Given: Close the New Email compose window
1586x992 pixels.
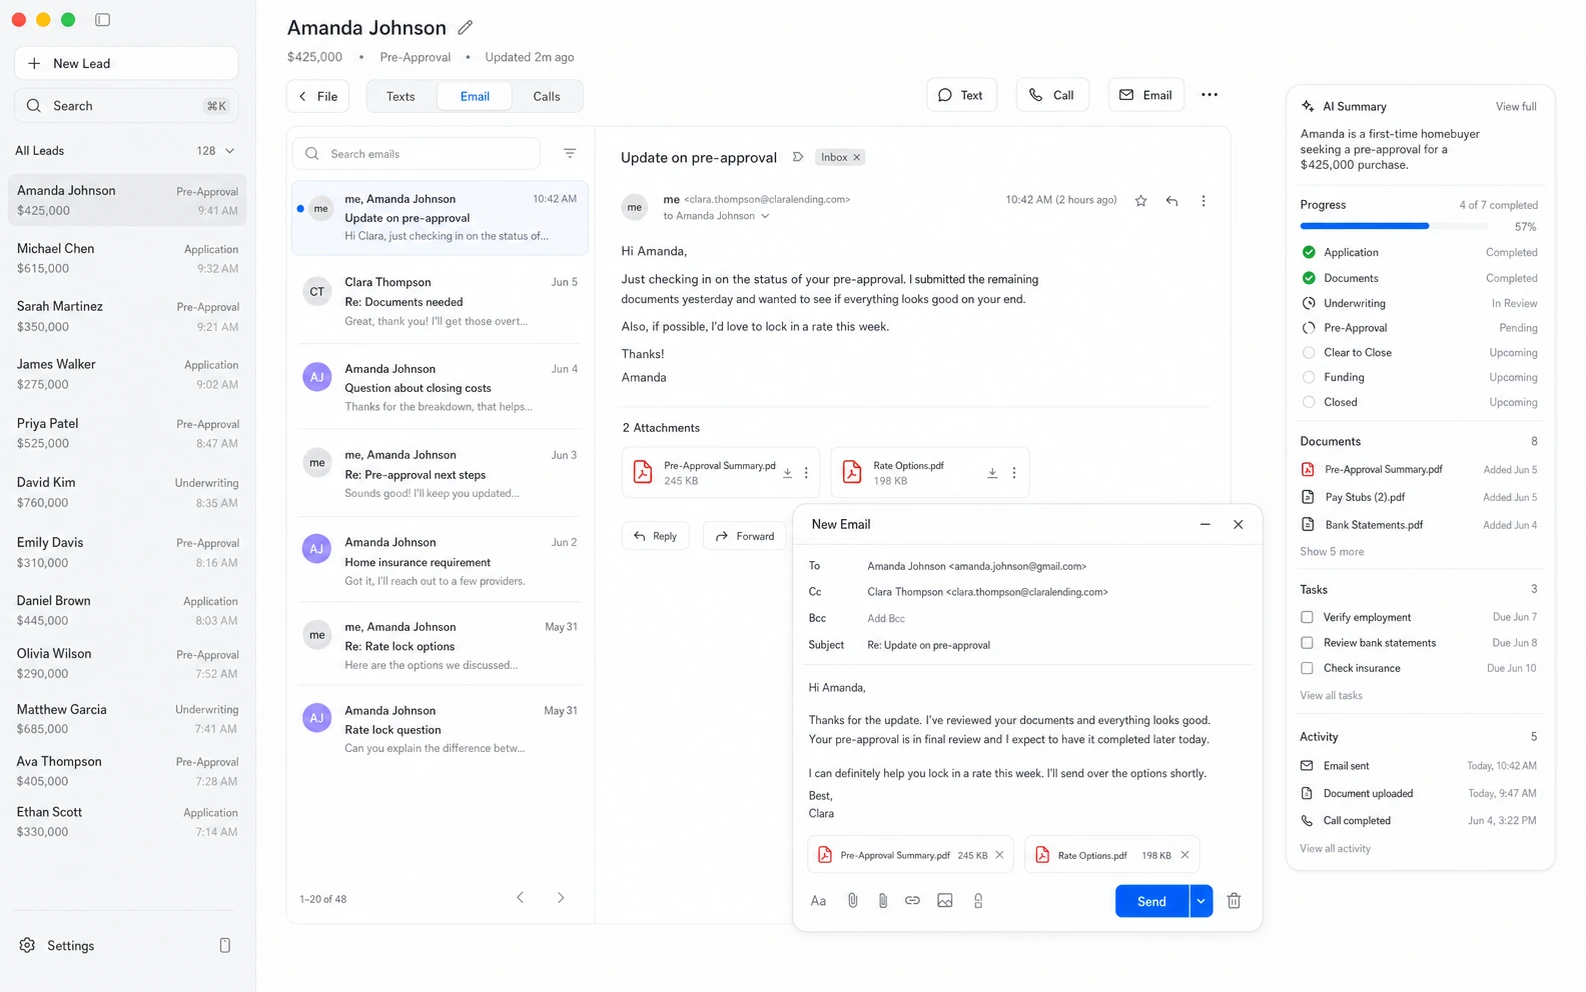Looking at the screenshot, I should (1238, 524).
